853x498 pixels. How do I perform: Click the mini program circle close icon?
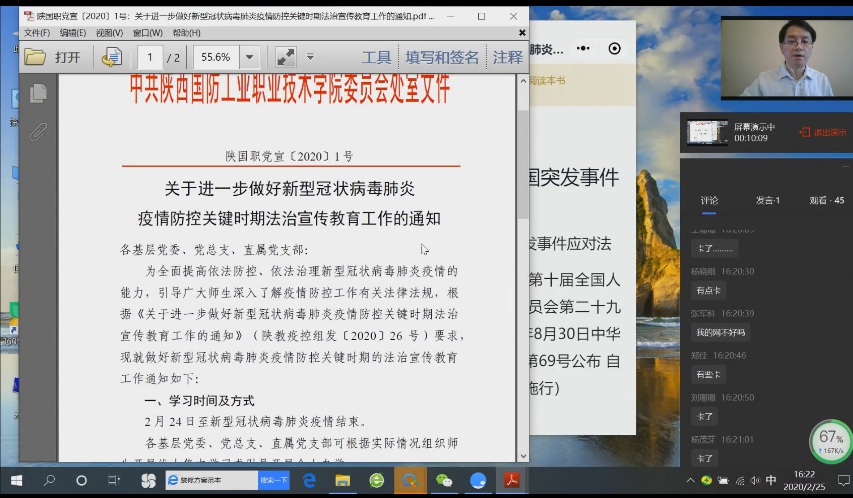pos(614,49)
